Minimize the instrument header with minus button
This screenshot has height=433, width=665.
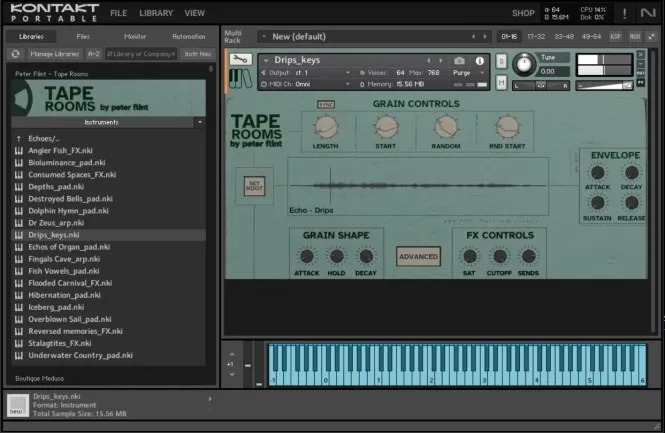pos(640,64)
